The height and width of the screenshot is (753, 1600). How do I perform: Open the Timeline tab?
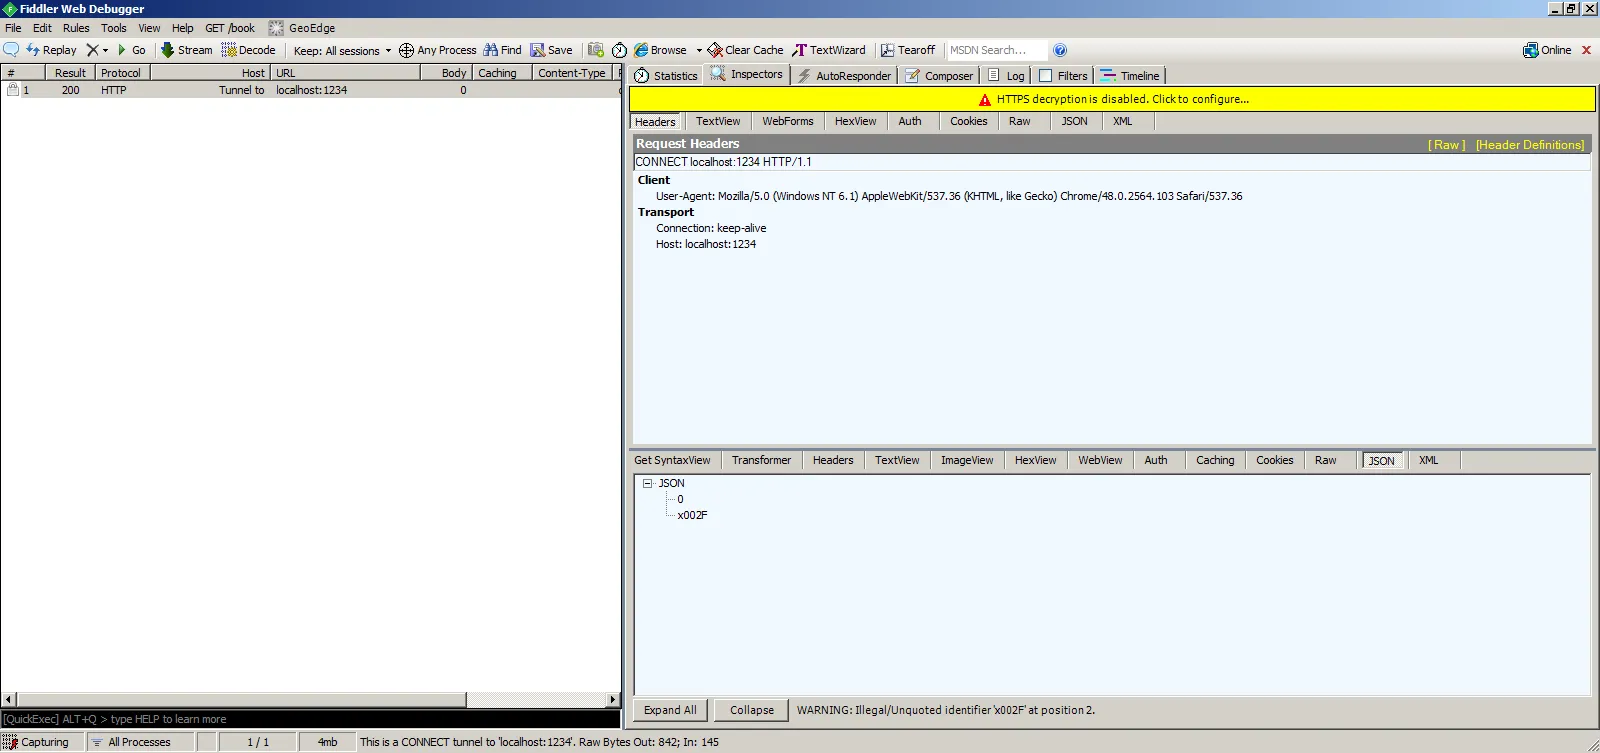pos(1130,76)
